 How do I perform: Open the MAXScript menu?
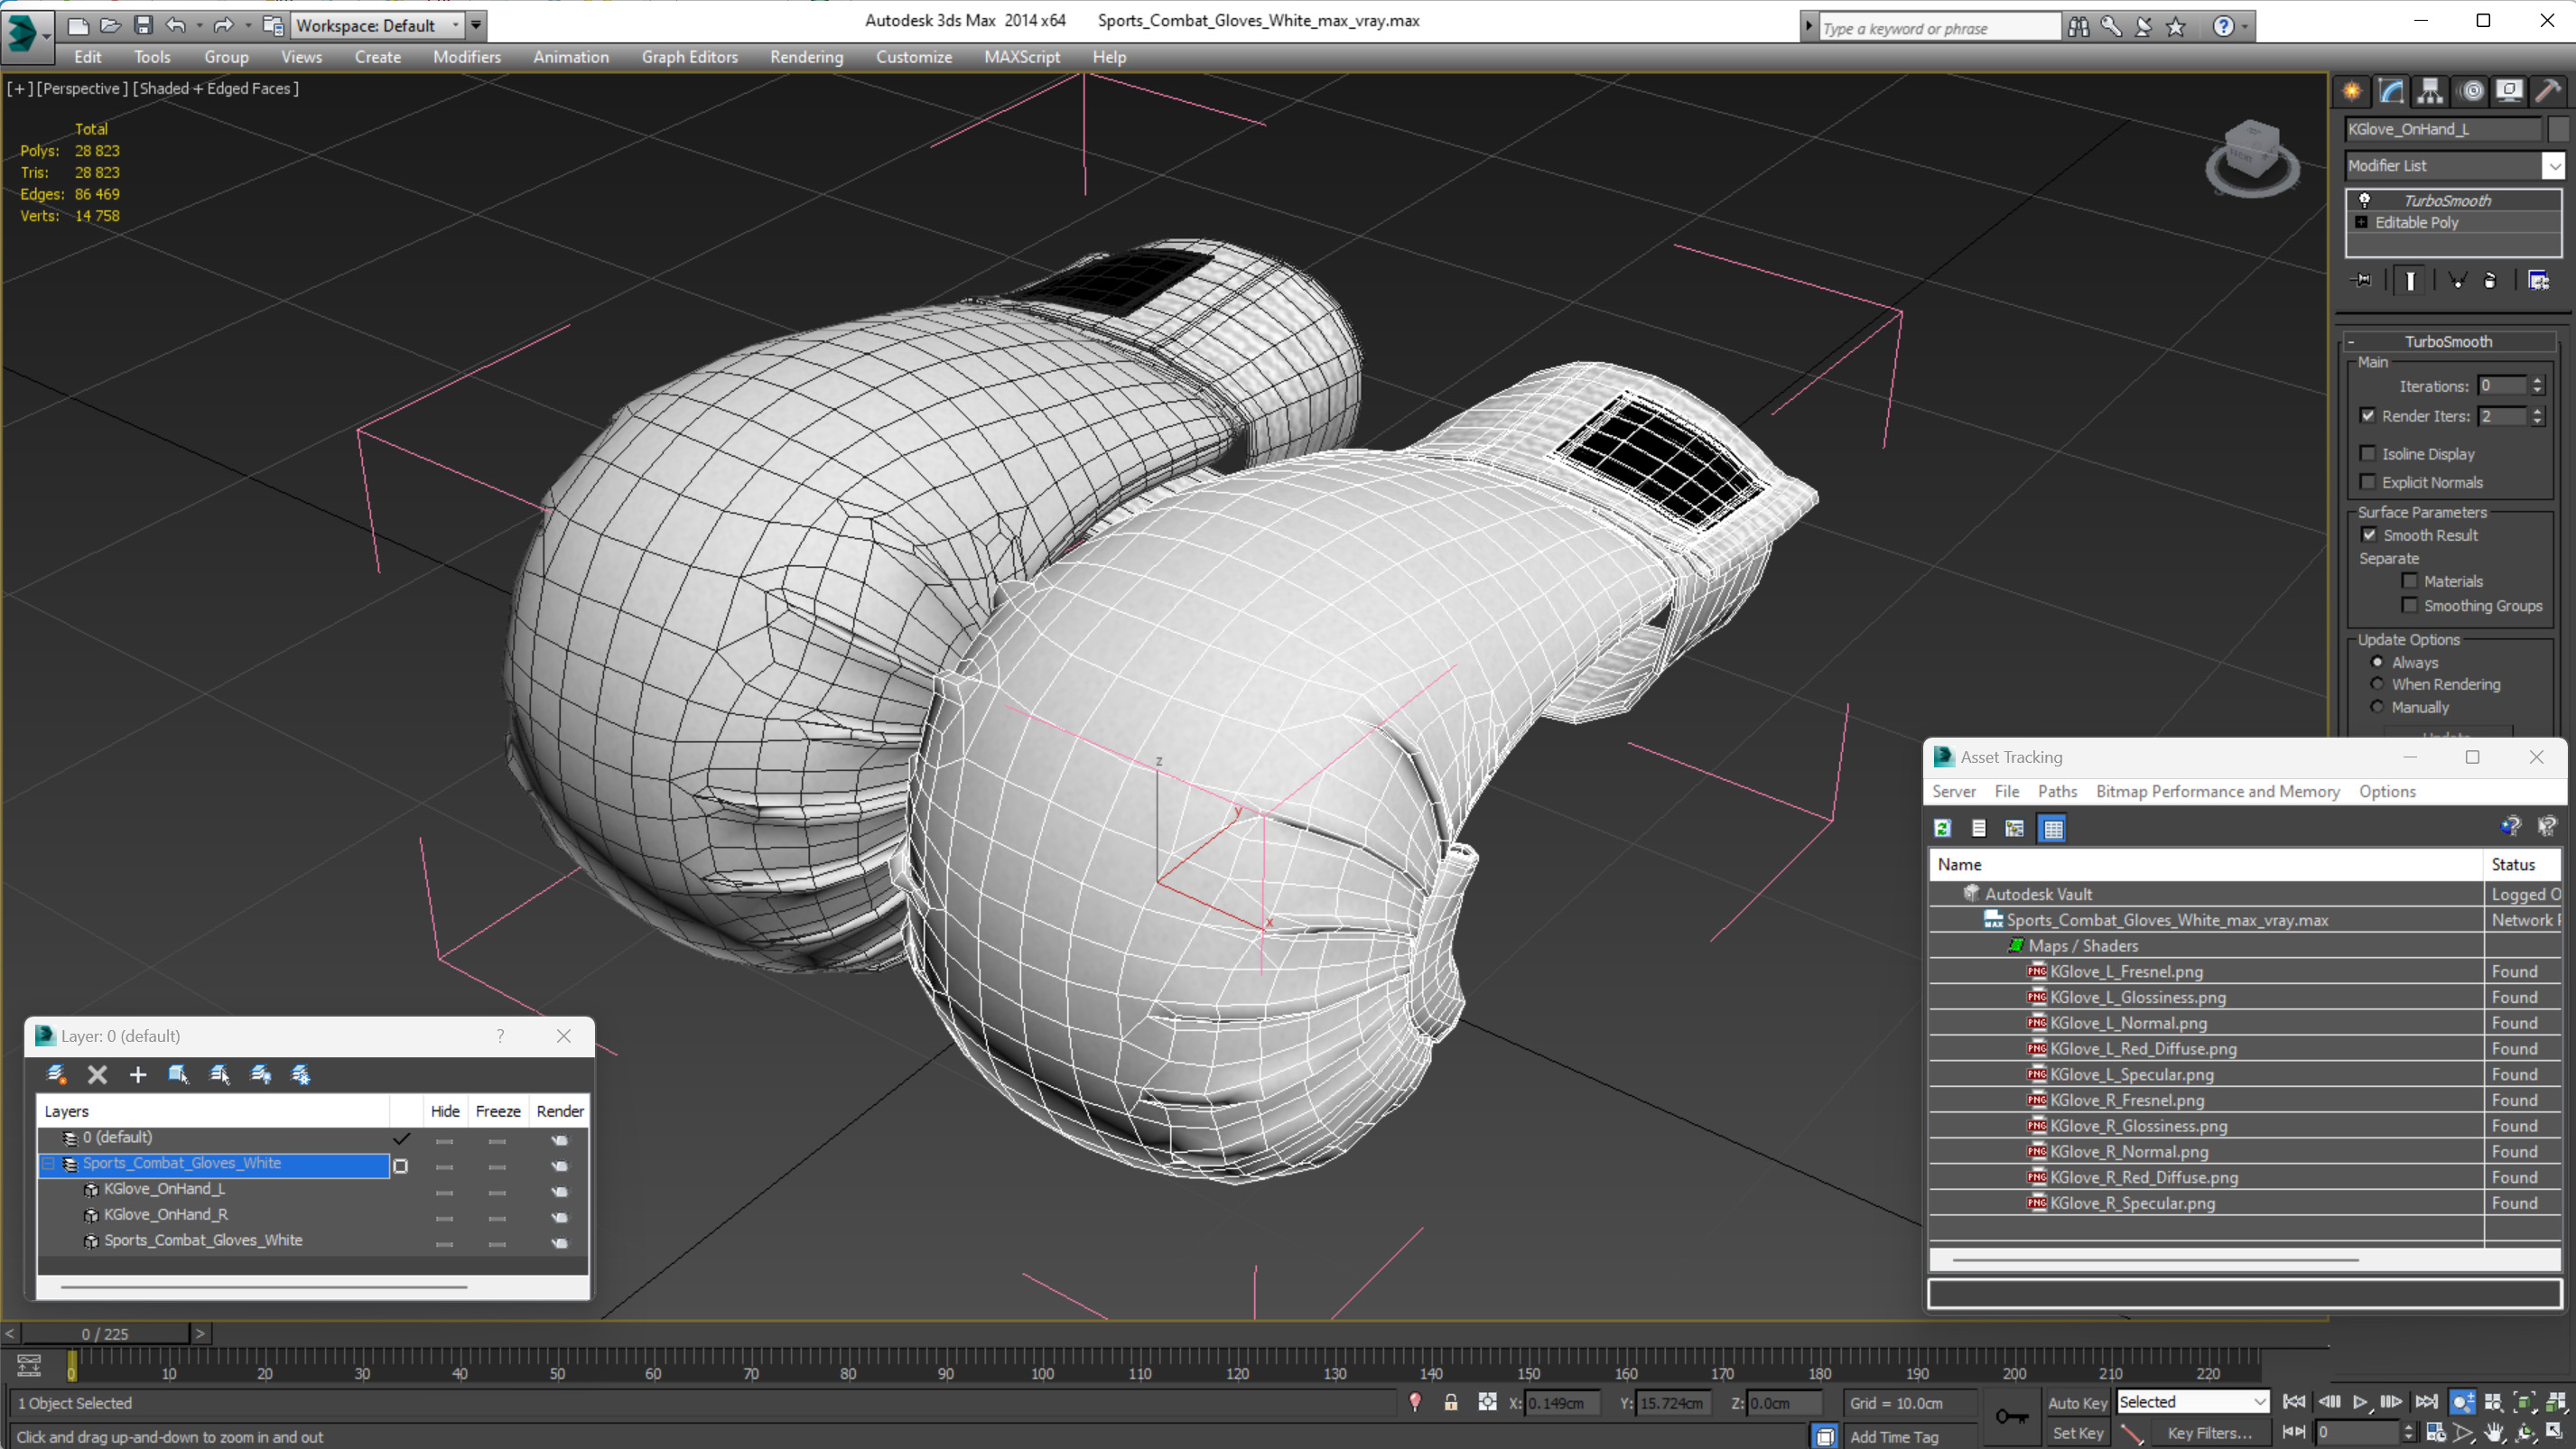click(1021, 57)
